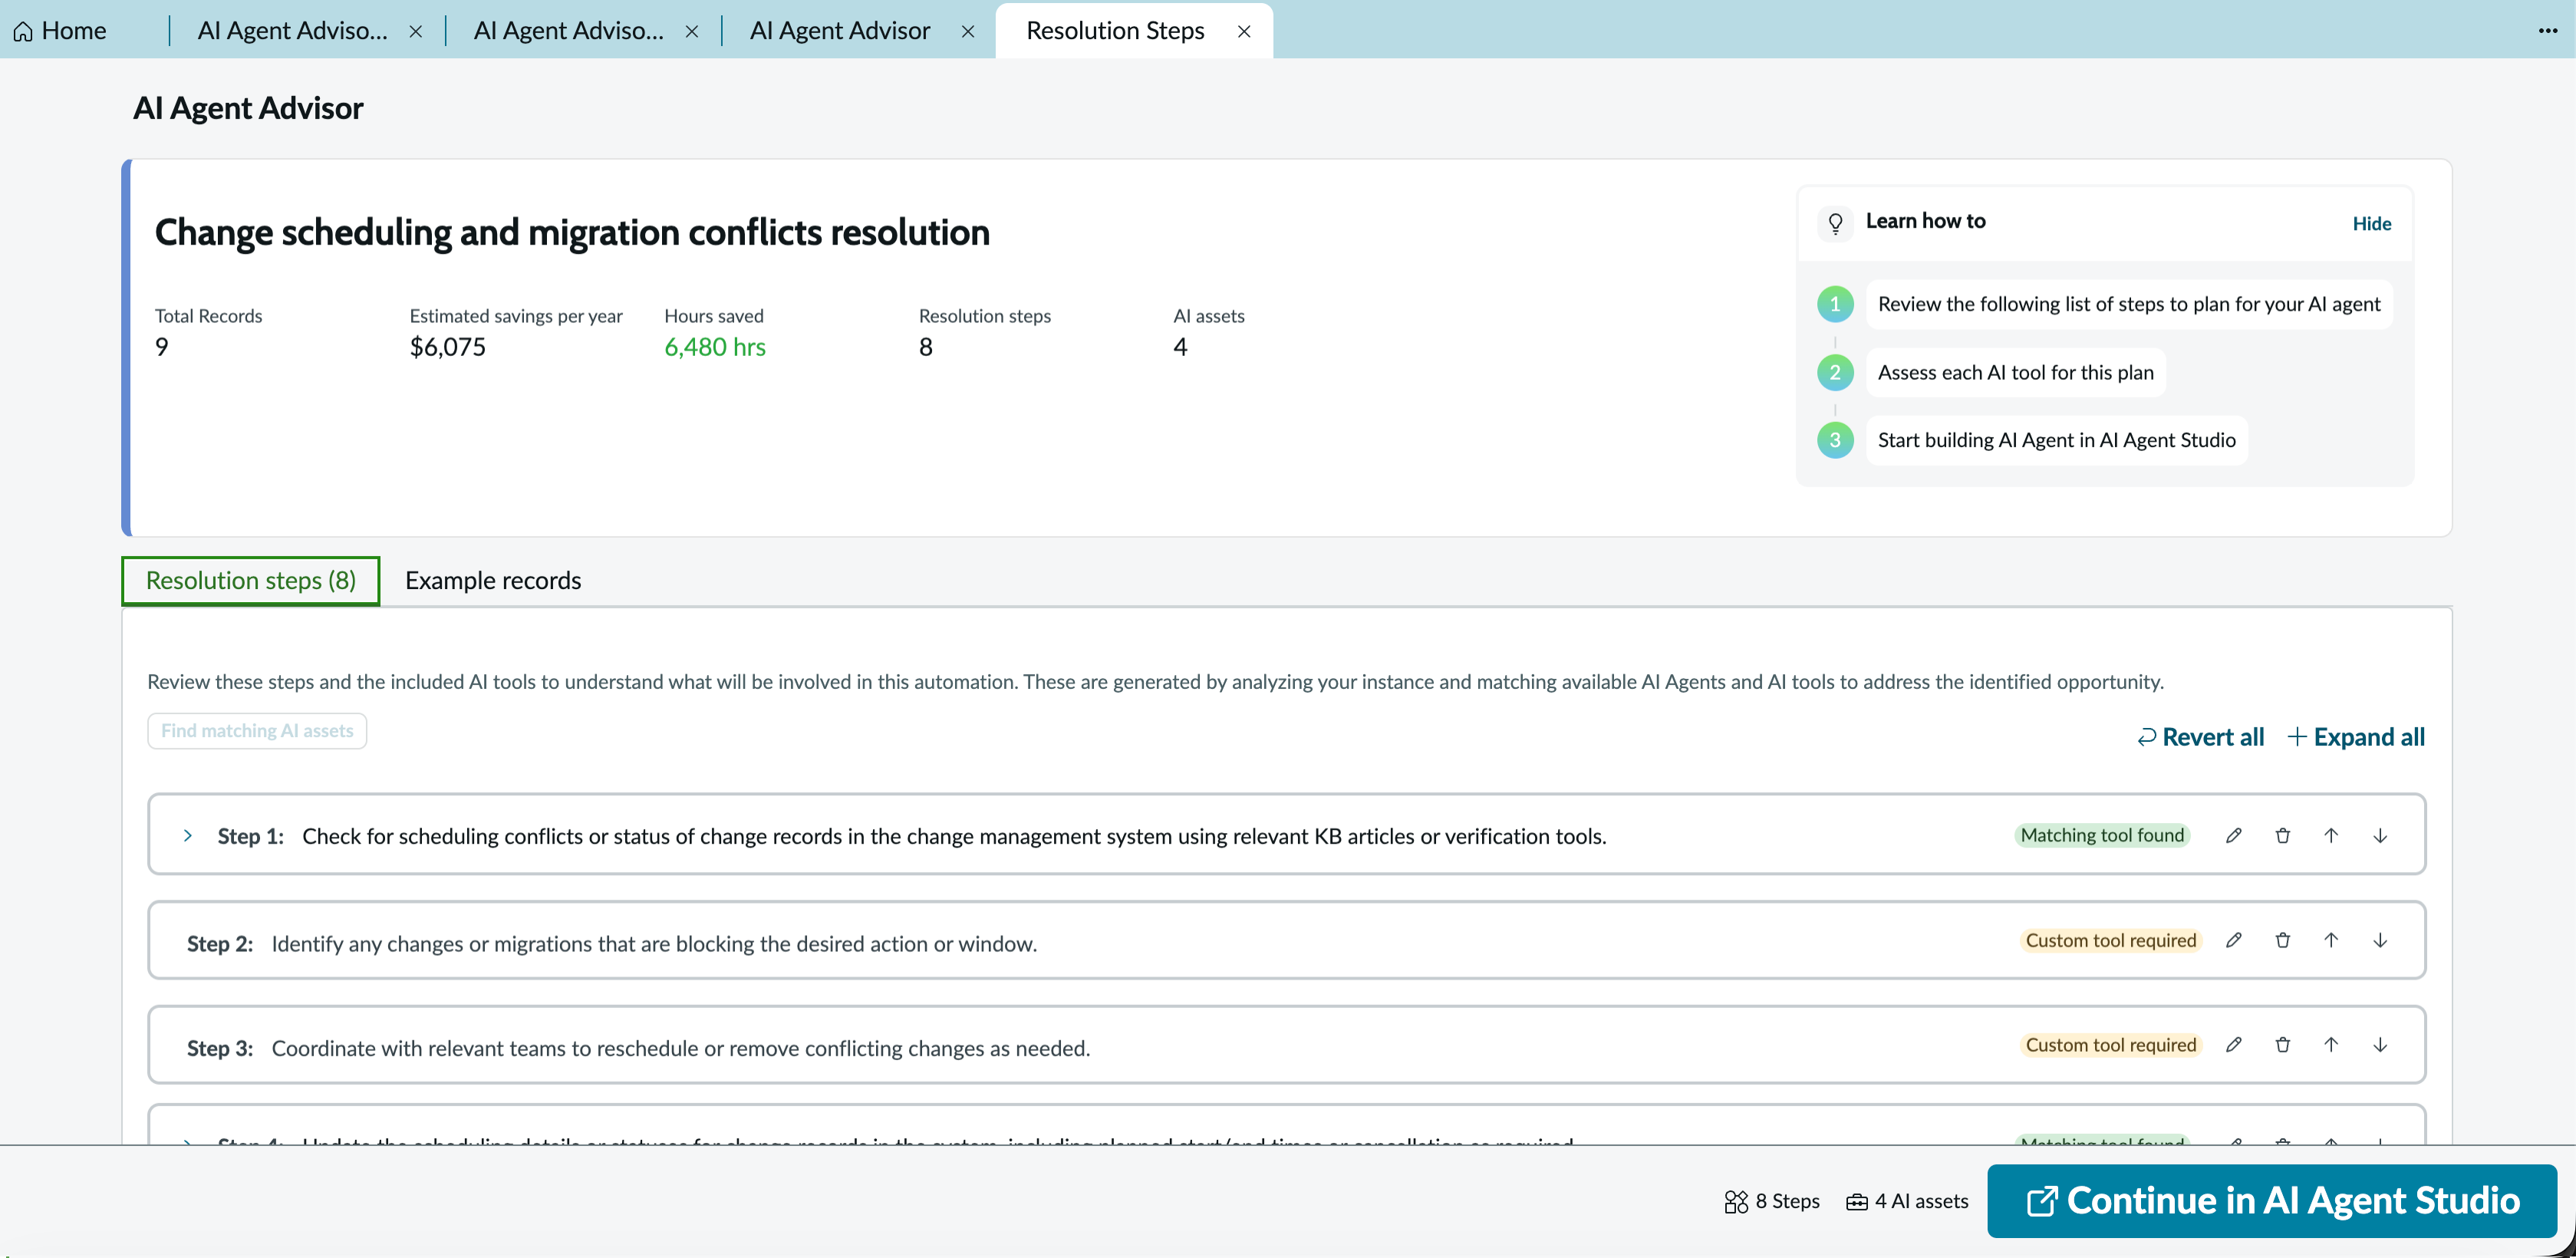
Task: Delete Step 2 with trash icon
Action: pyautogui.click(x=2283, y=940)
